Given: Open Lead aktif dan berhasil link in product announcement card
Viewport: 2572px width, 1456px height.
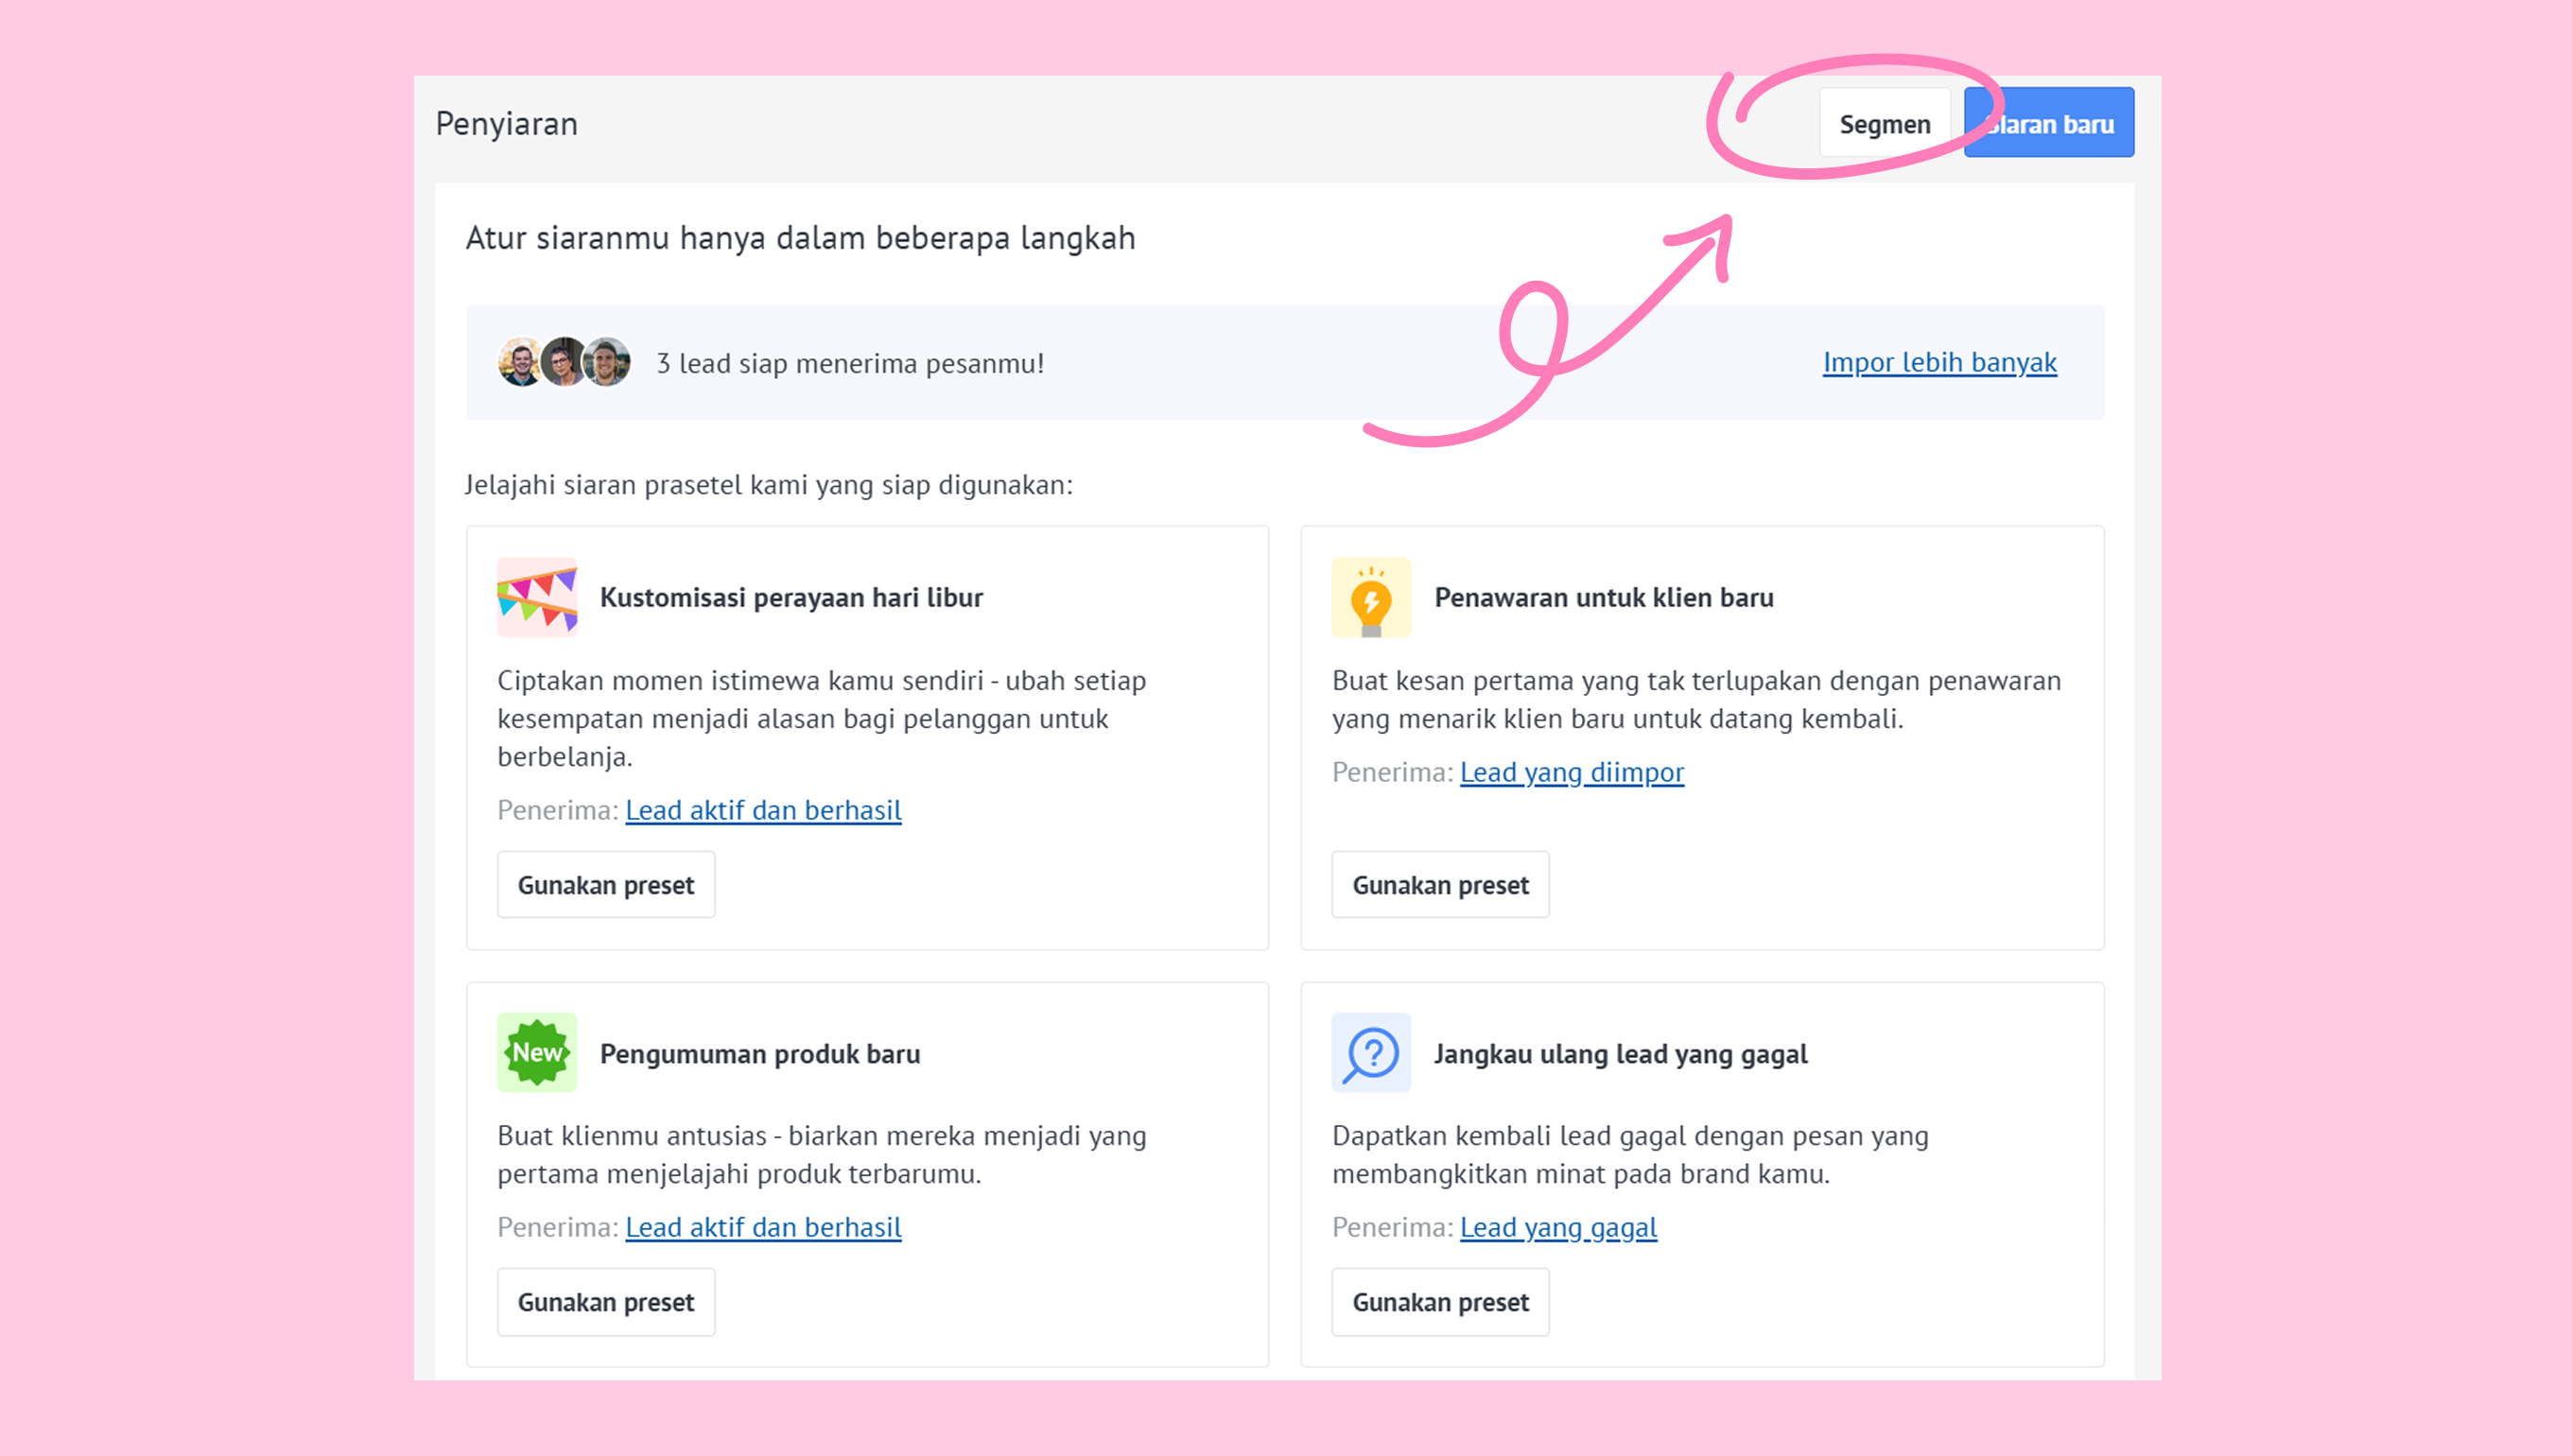Looking at the screenshot, I should coord(763,1227).
